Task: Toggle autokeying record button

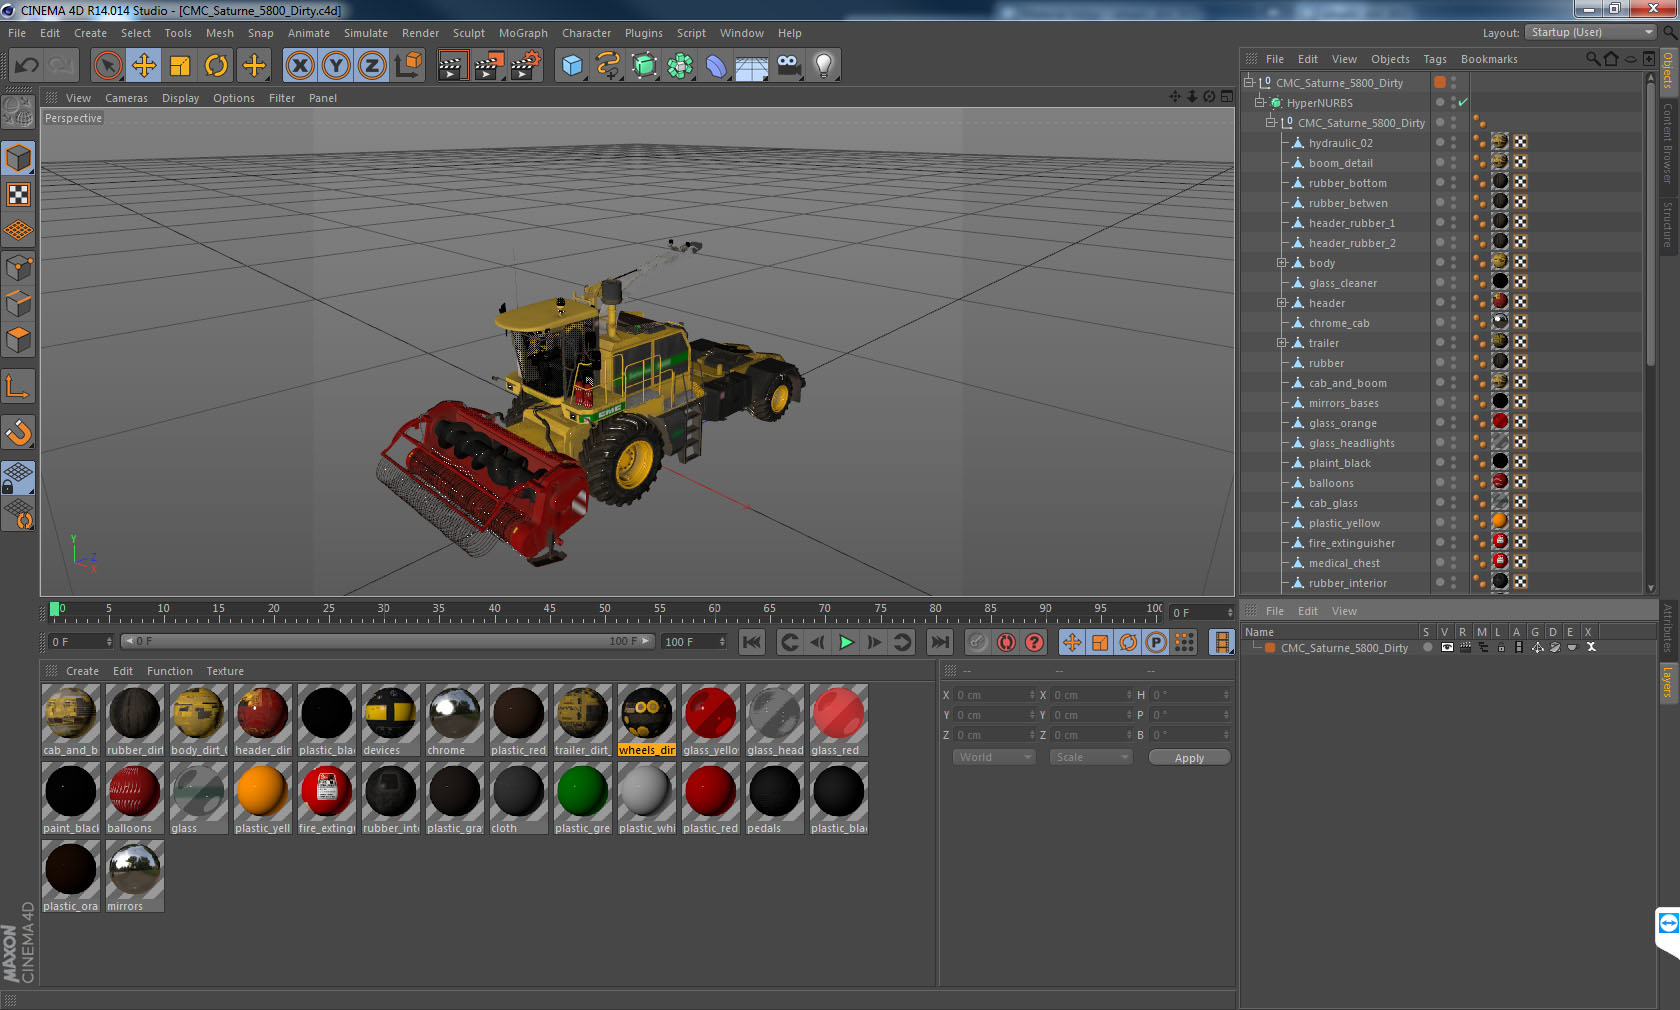Action: (x=1006, y=642)
